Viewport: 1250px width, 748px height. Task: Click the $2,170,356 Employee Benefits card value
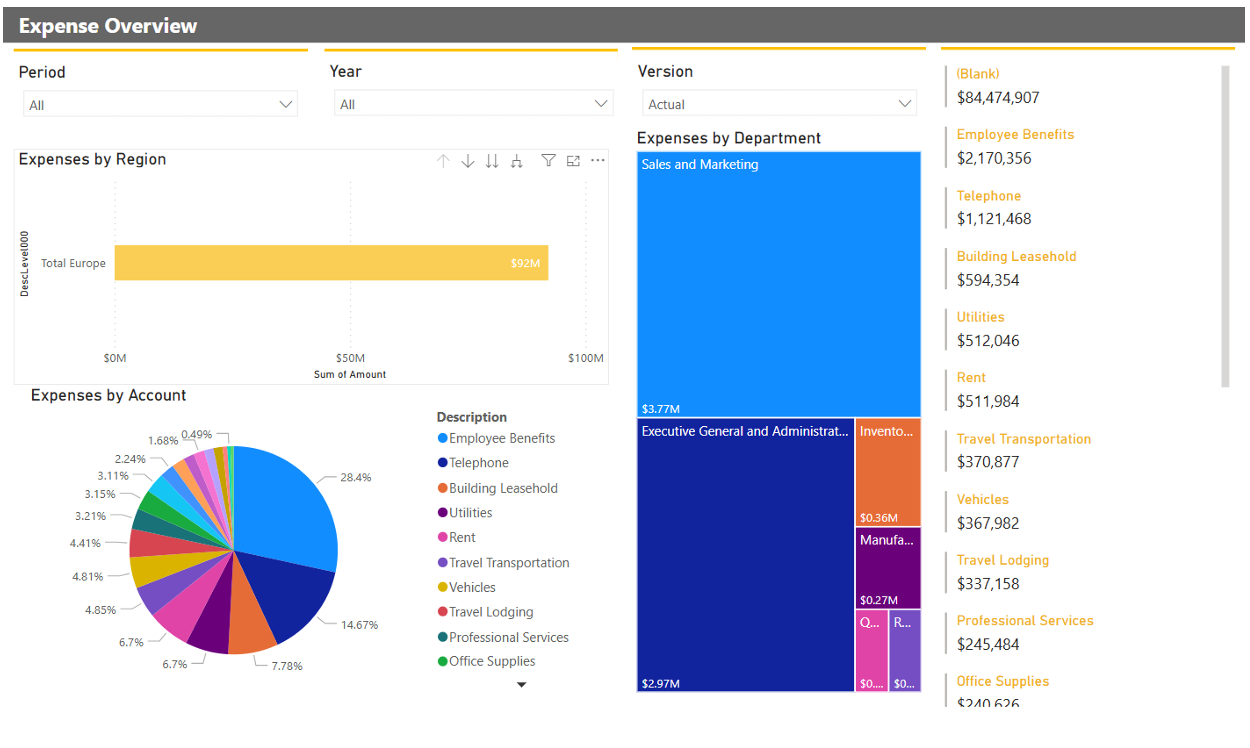coord(994,158)
